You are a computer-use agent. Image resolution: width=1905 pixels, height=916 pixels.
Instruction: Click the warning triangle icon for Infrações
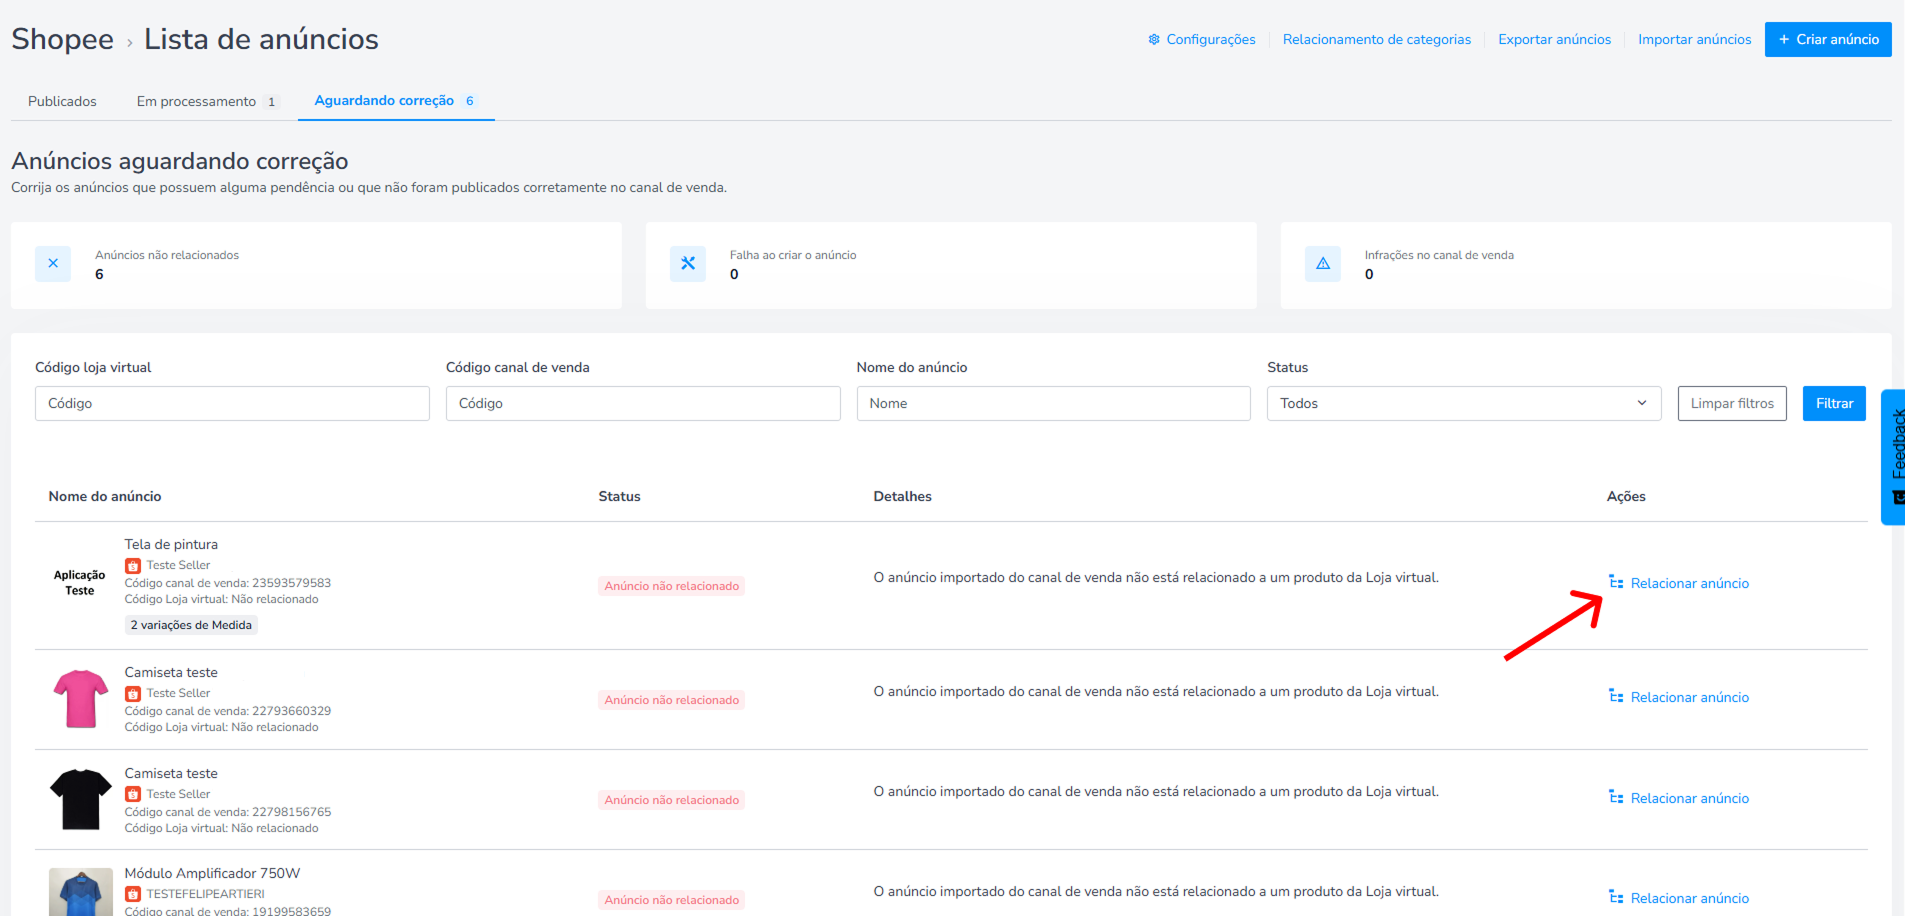click(x=1323, y=264)
